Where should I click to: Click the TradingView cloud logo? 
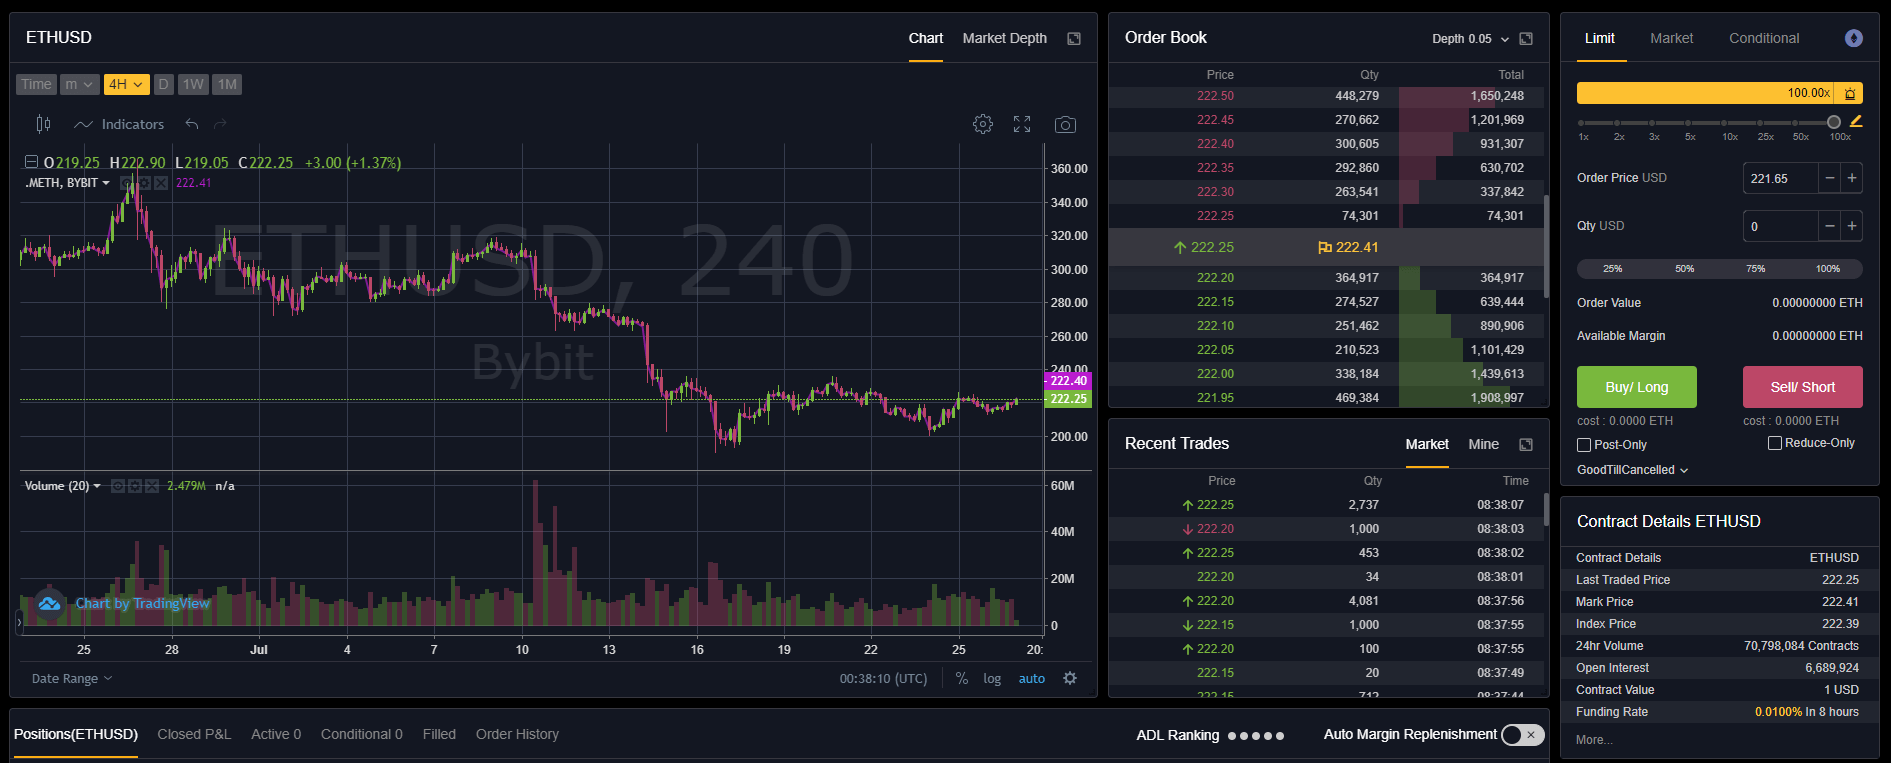pos(49,603)
